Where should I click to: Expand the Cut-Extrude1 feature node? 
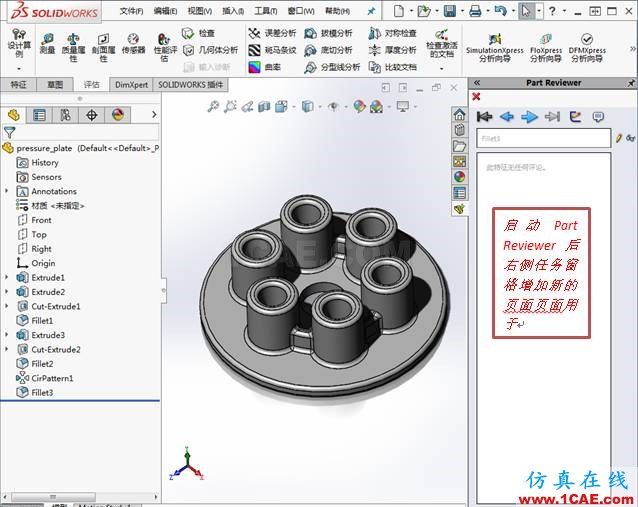coord(7,306)
